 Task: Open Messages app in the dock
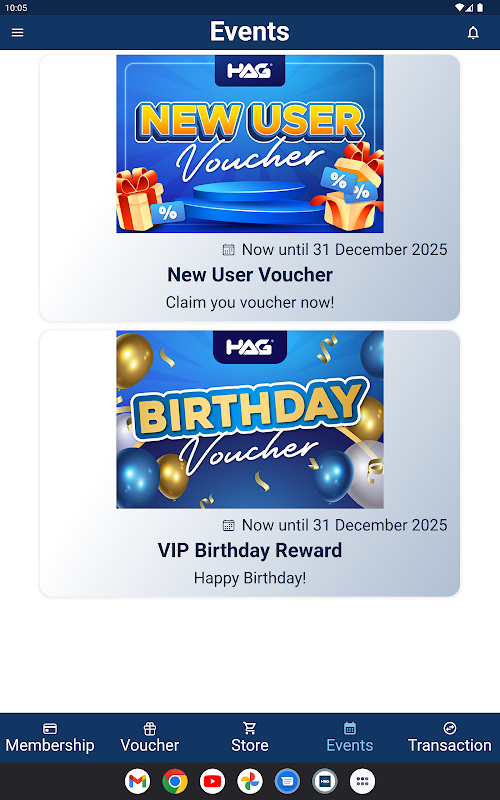[287, 781]
